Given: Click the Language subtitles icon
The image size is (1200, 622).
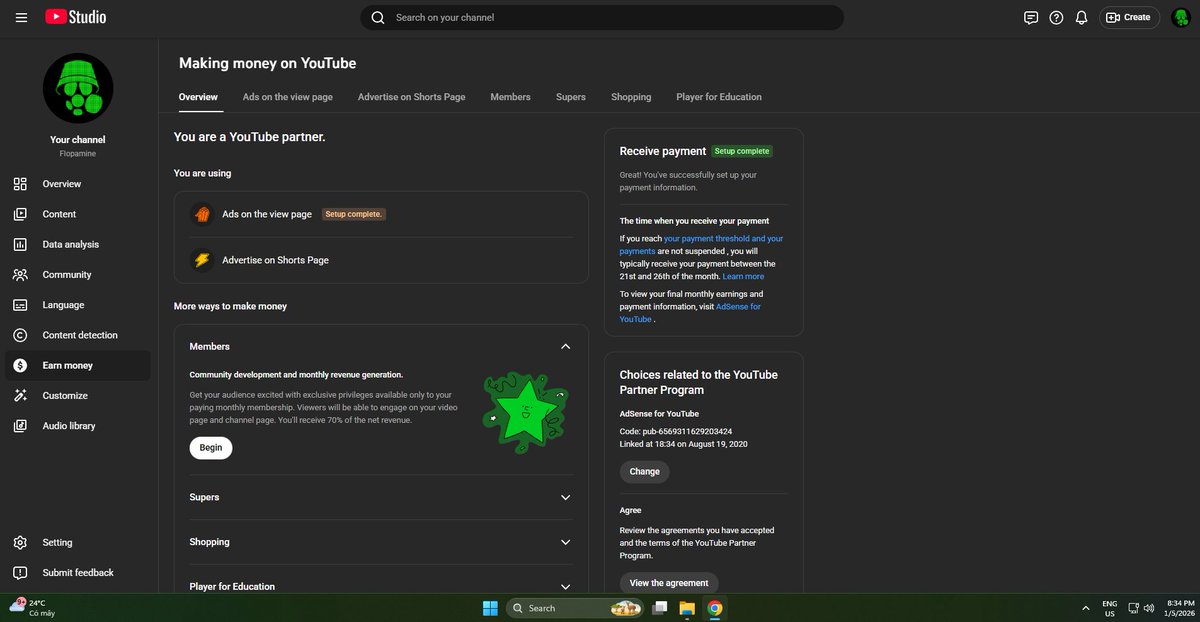Looking at the screenshot, I should pos(20,305).
